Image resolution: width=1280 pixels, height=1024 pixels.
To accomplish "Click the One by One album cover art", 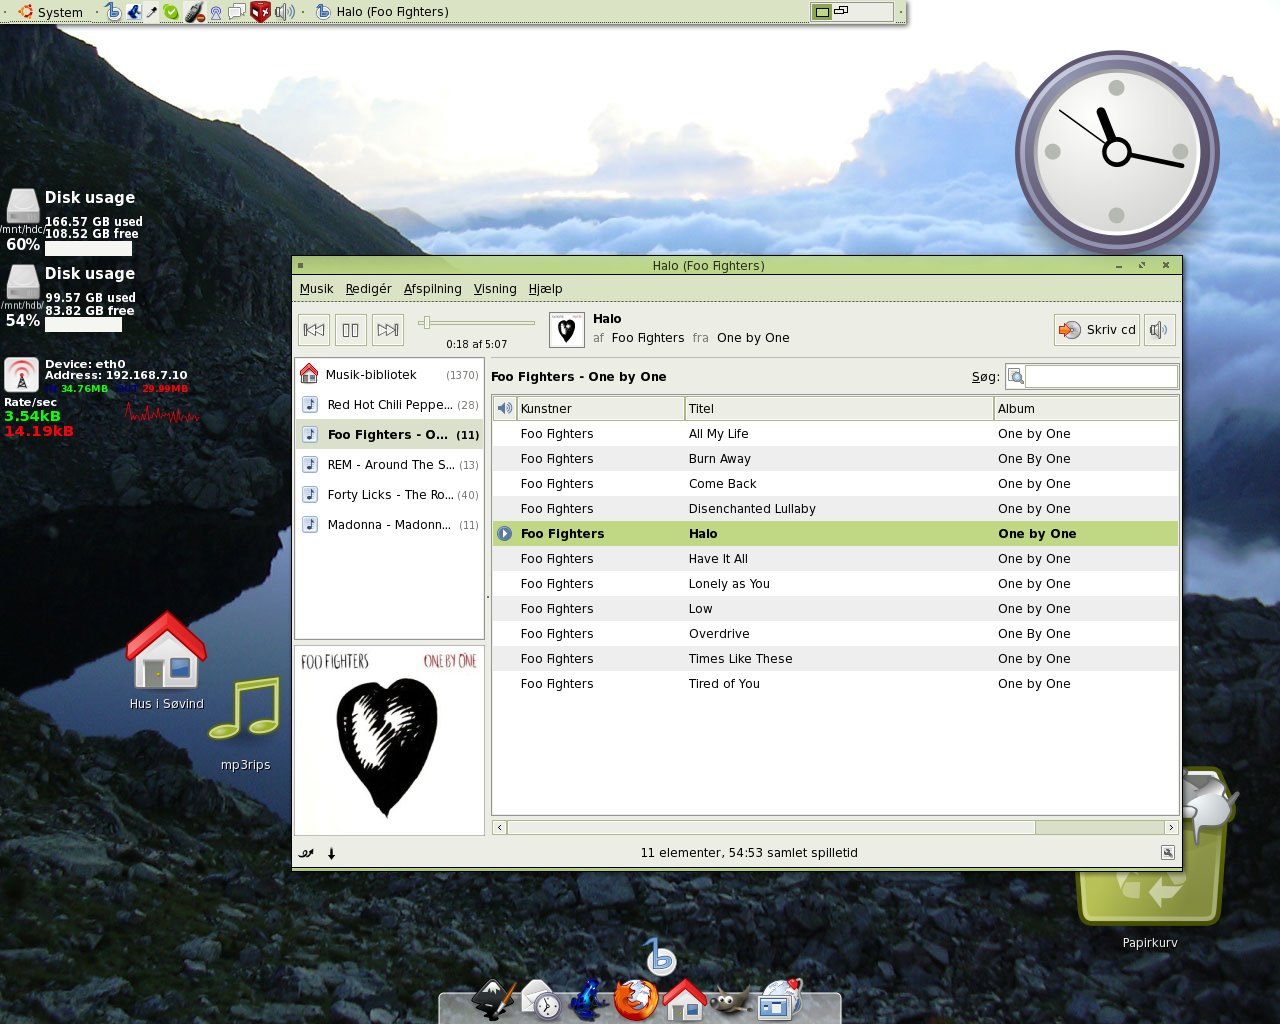I will [389, 741].
